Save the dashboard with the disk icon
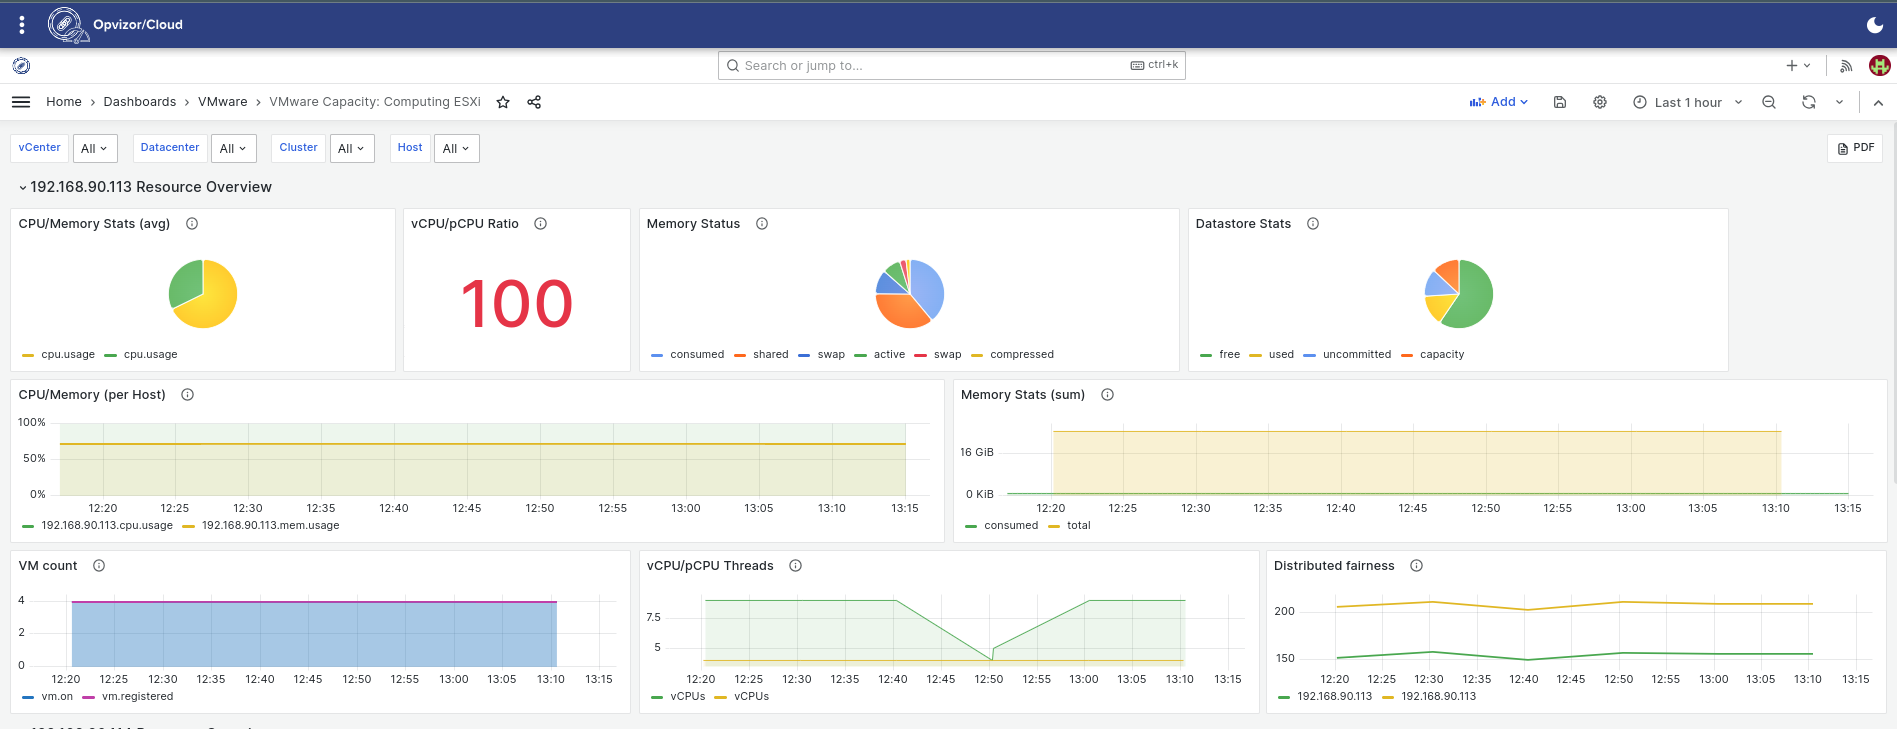 pyautogui.click(x=1560, y=102)
